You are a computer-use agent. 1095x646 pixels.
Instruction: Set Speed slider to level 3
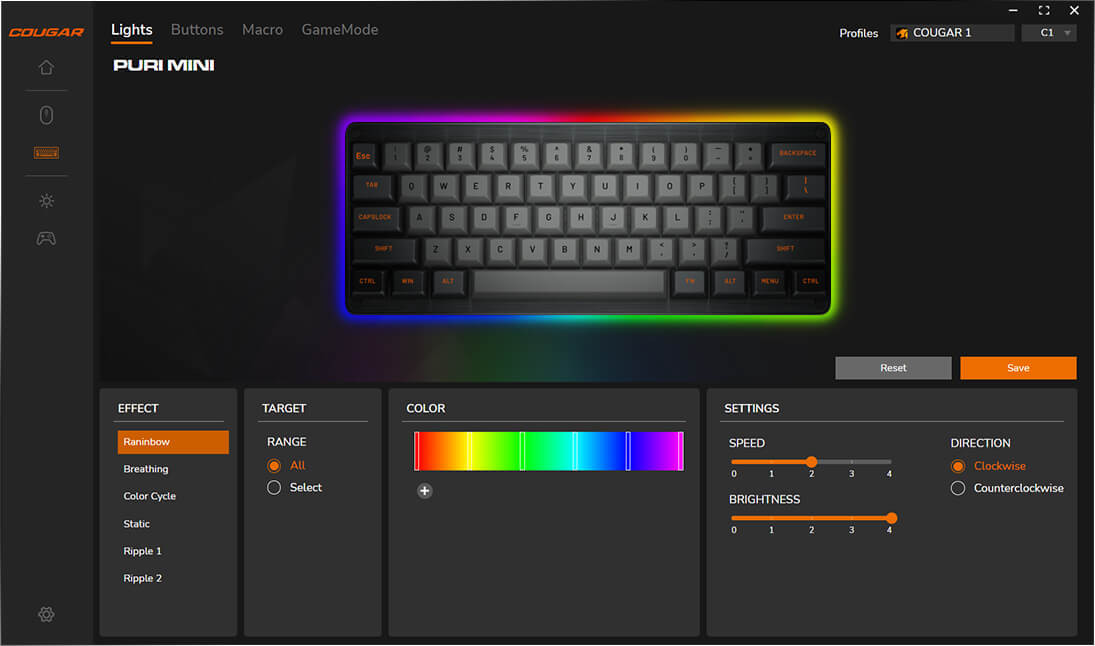(851, 462)
